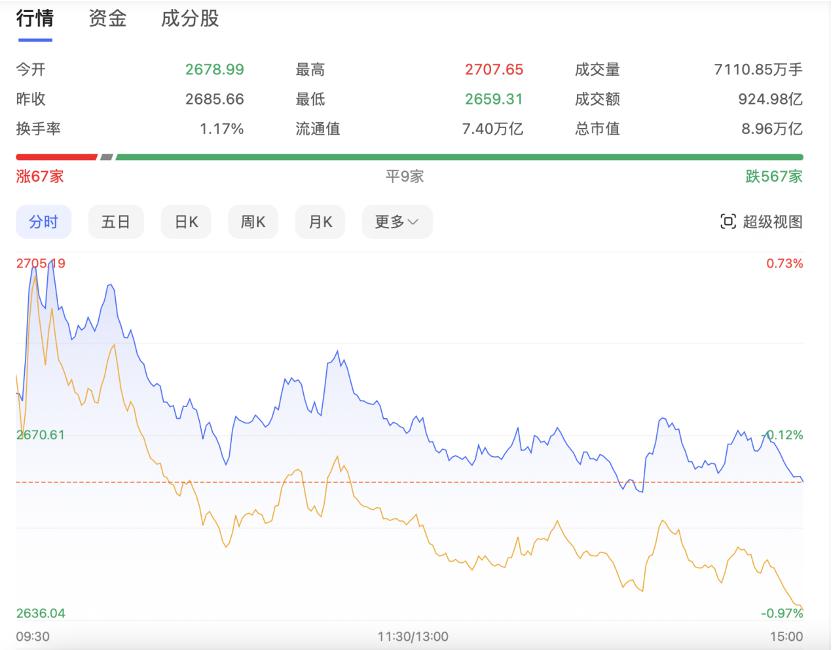Open the 成分股 tab
Screen dimensions: 832x650
tap(190, 18)
